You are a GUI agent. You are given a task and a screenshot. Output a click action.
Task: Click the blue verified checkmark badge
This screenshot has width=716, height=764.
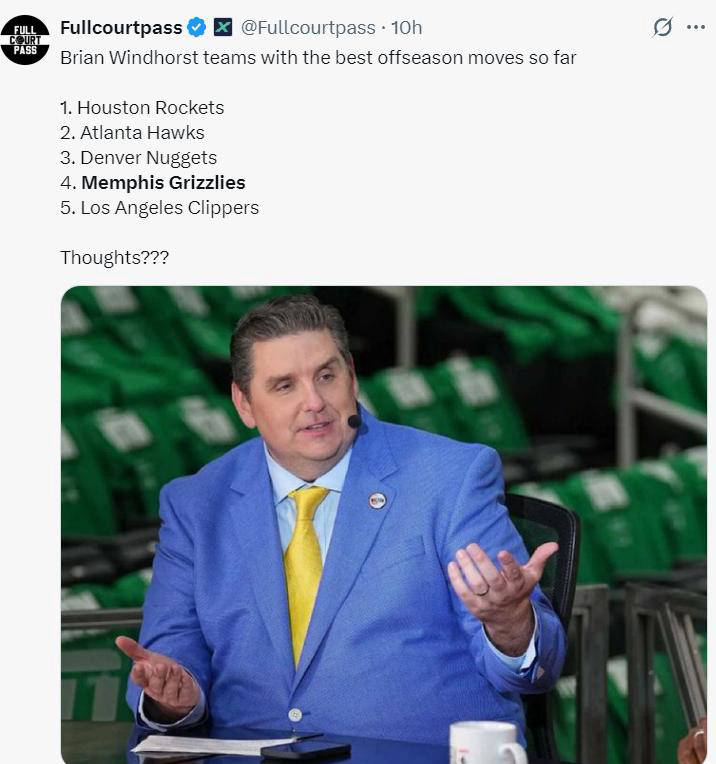(x=197, y=27)
